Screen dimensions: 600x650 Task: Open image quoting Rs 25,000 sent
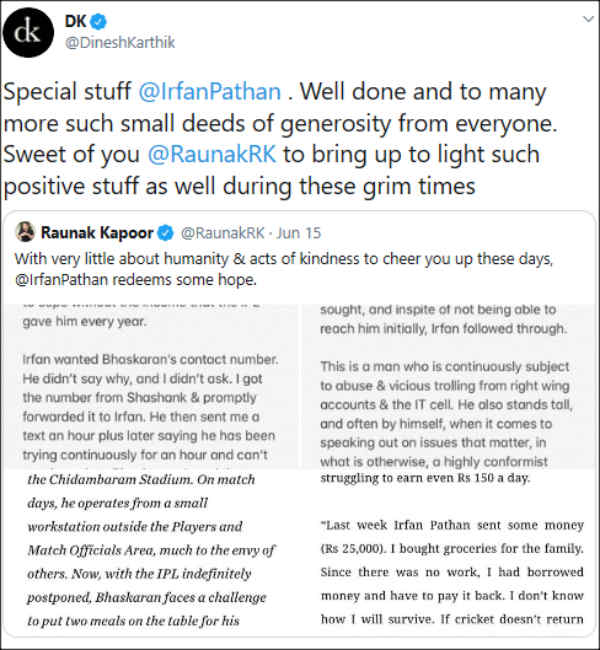coord(445,550)
